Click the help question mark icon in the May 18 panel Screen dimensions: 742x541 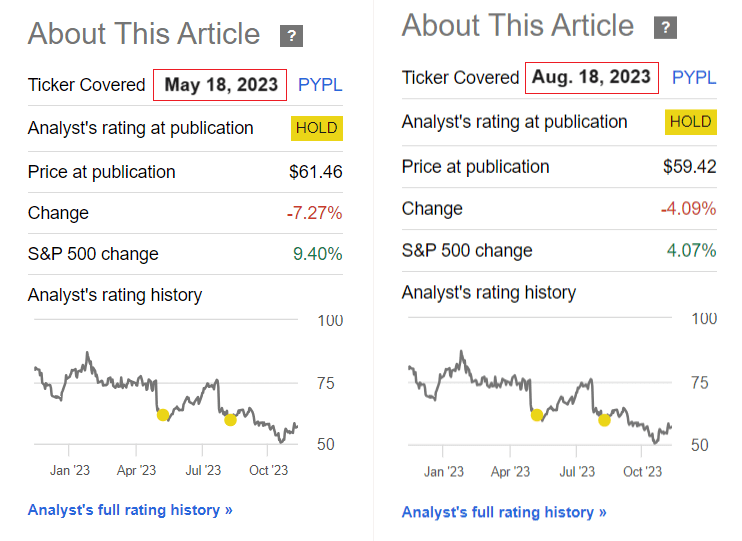point(292,37)
